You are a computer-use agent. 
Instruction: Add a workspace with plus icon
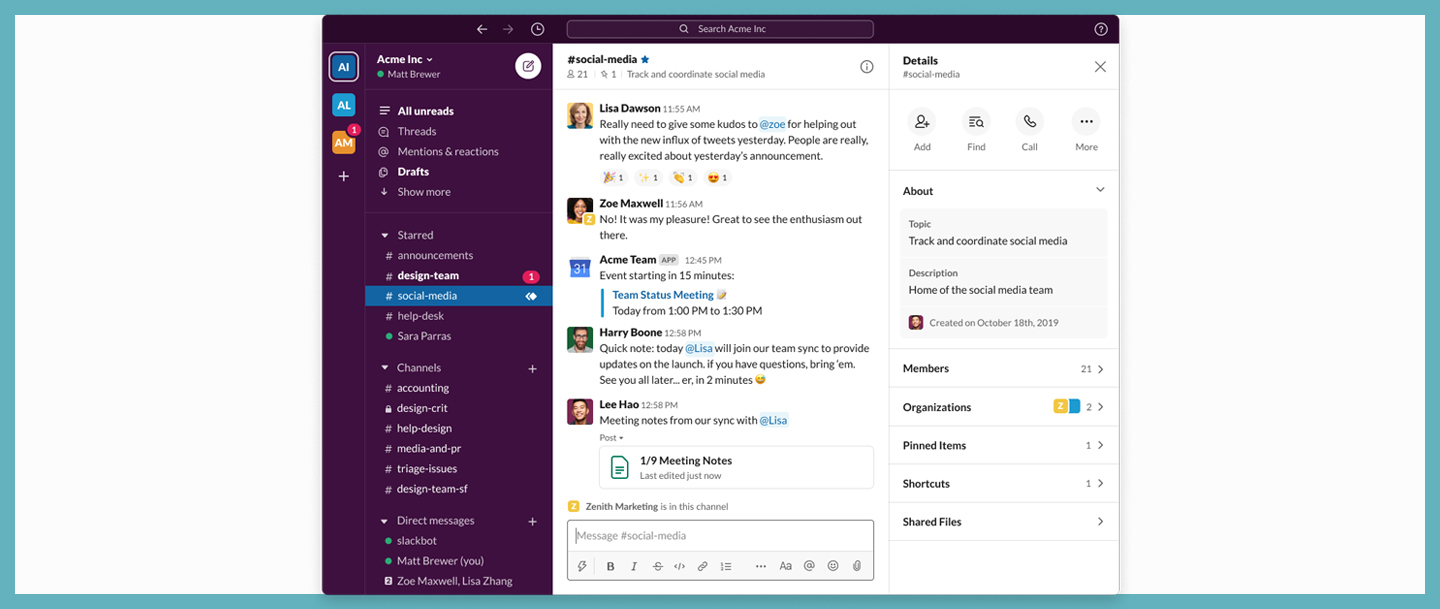(343, 176)
